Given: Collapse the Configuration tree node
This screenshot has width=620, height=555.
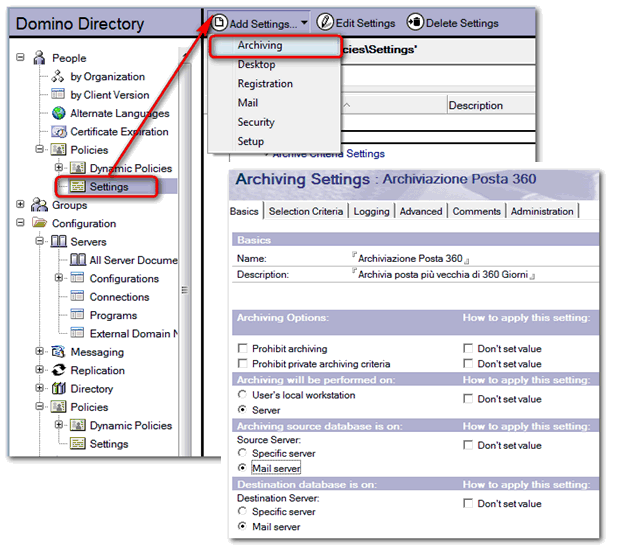Looking at the screenshot, I should point(20,223).
